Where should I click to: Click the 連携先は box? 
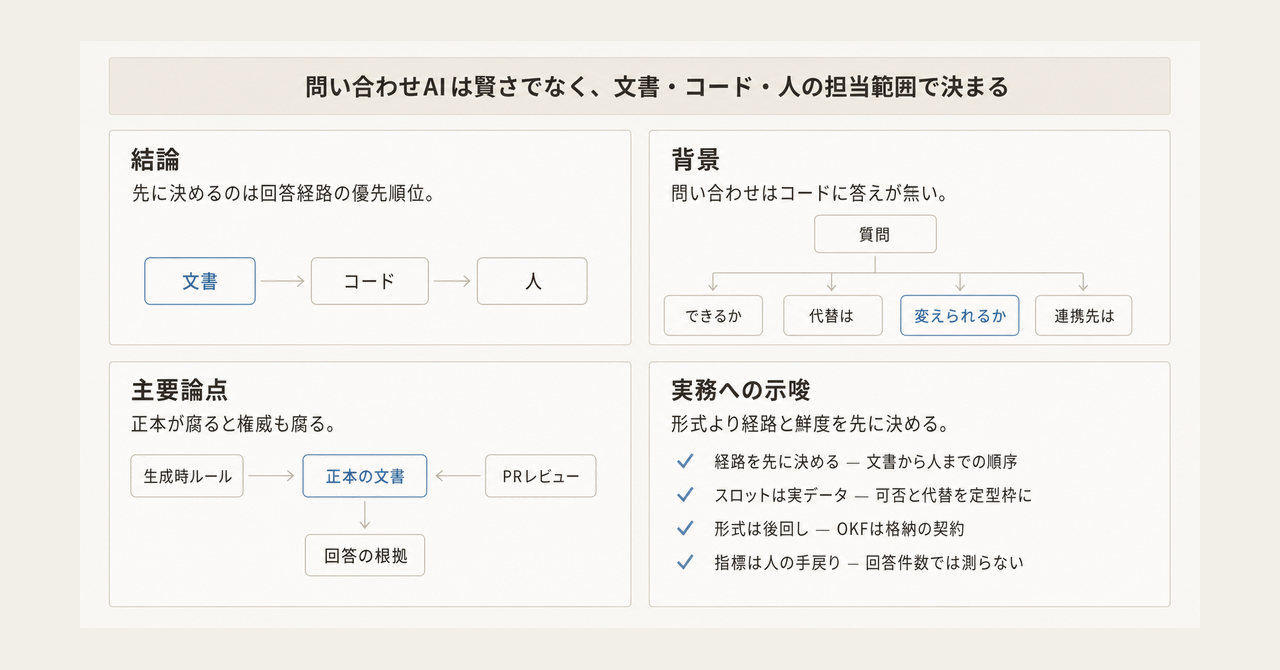click(x=1083, y=315)
